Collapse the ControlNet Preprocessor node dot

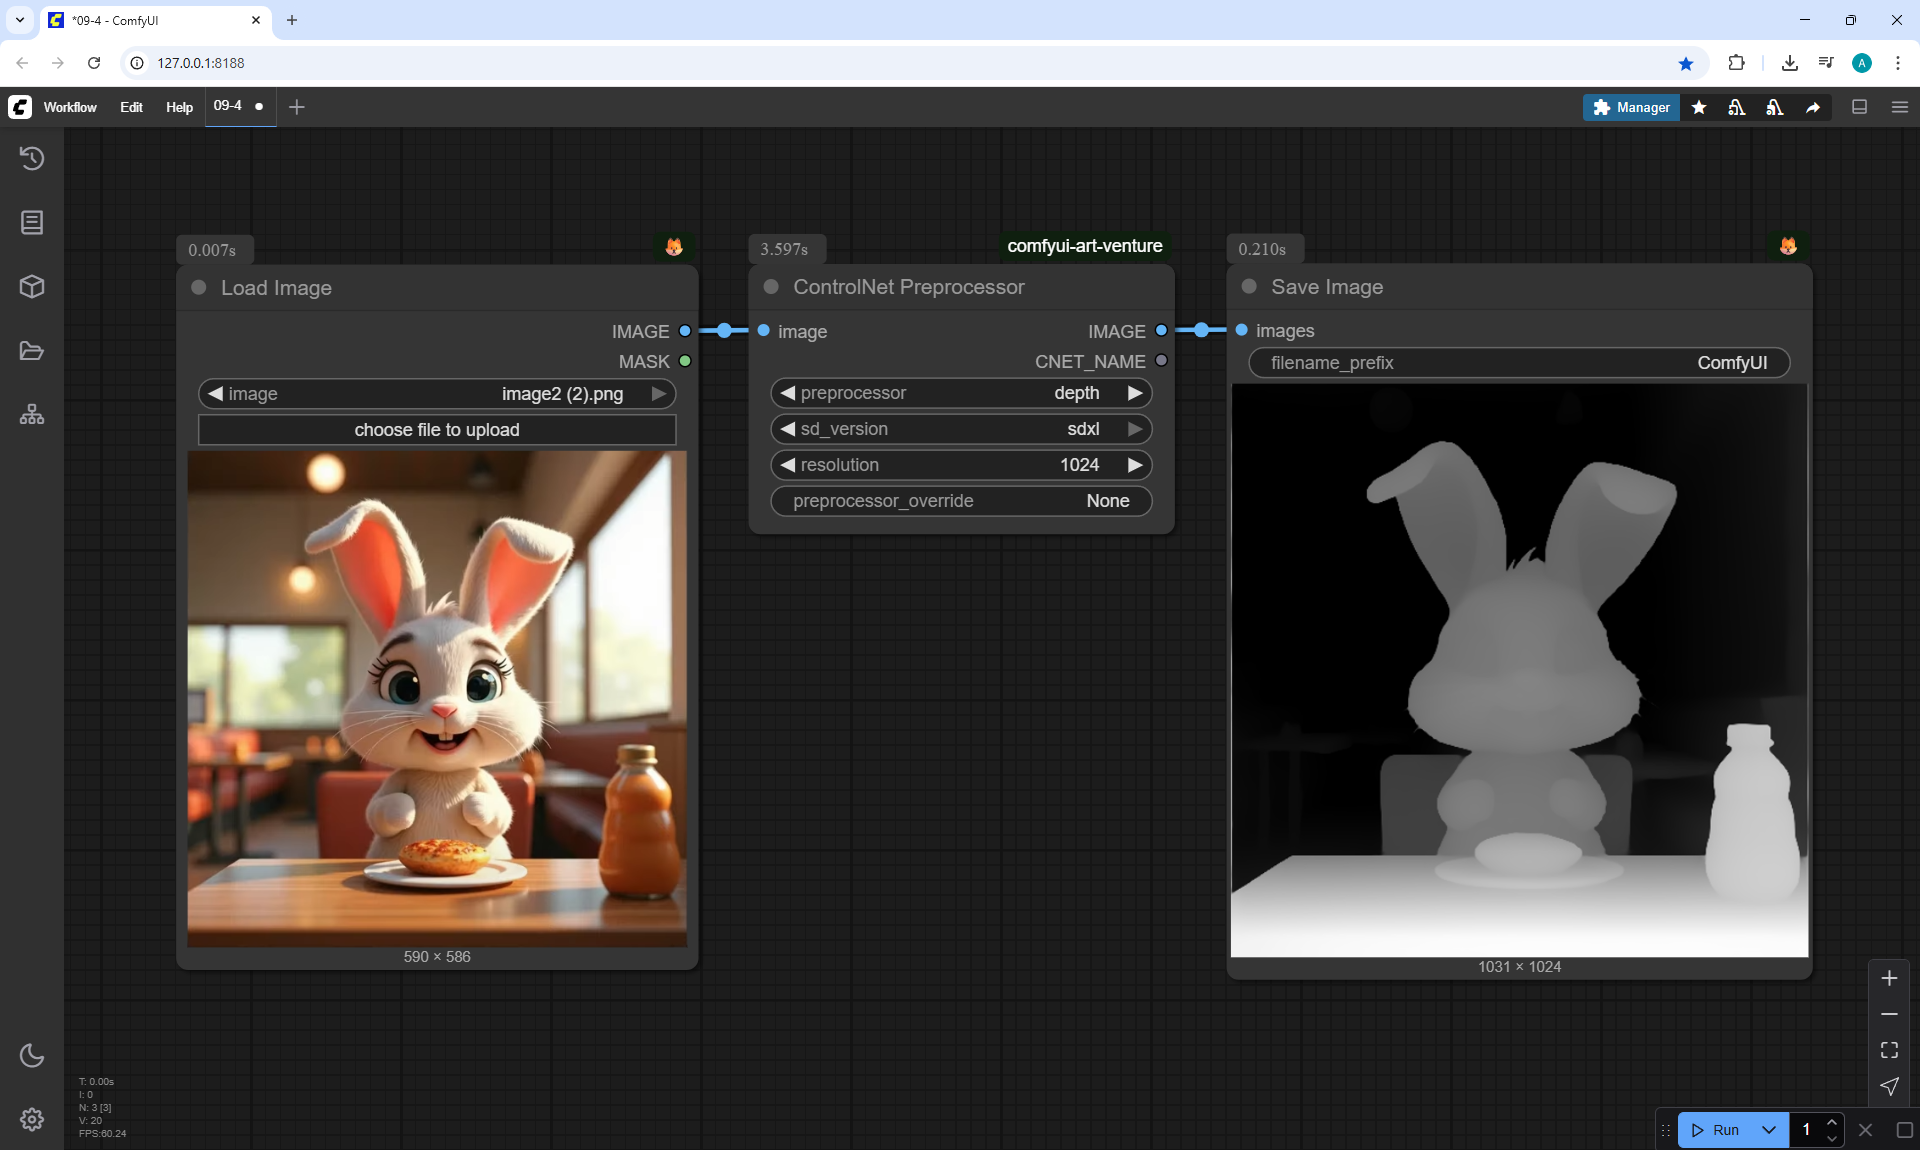(x=771, y=287)
